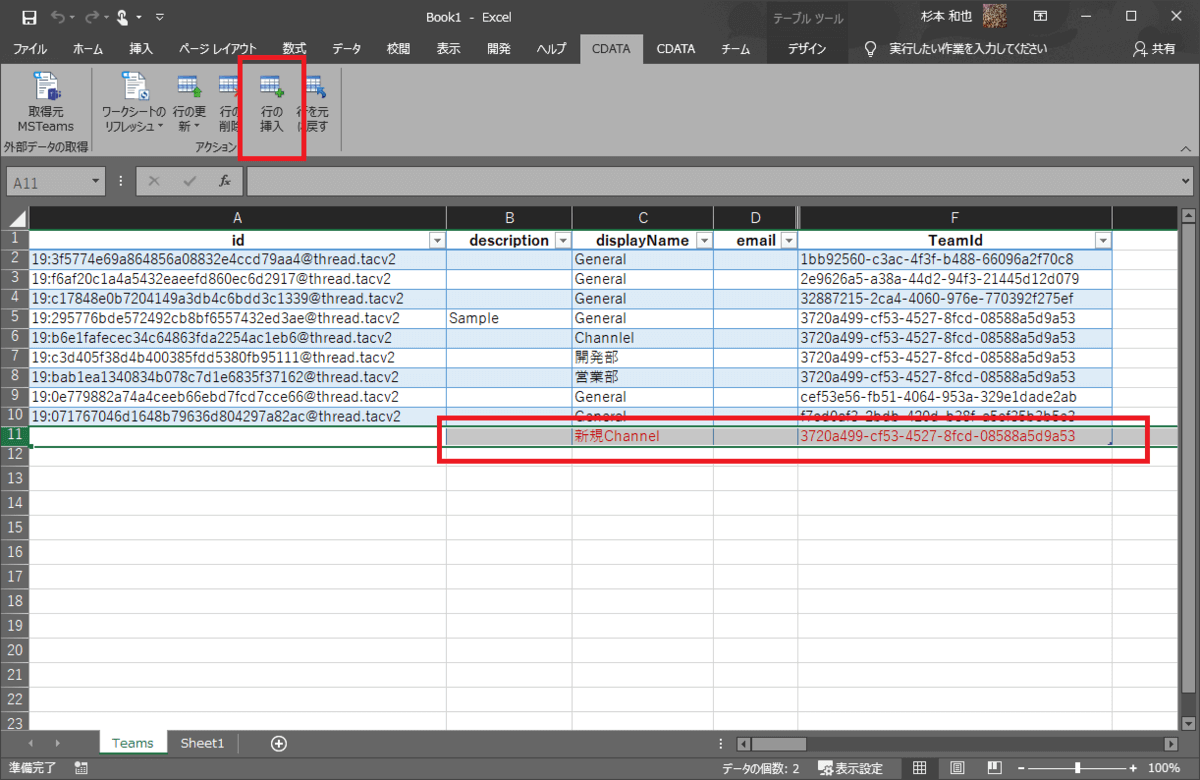Screen dimensions: 1200x780
Task: Click the 共有 share button
Action: pyautogui.click(x=1155, y=48)
